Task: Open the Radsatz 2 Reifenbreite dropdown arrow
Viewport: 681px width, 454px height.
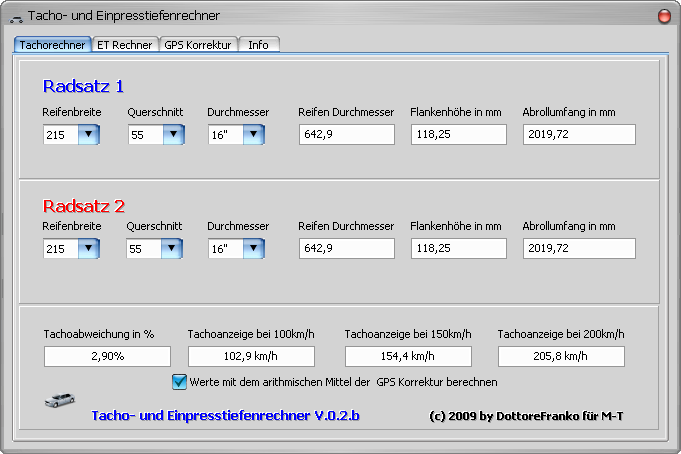Action: 89,249
